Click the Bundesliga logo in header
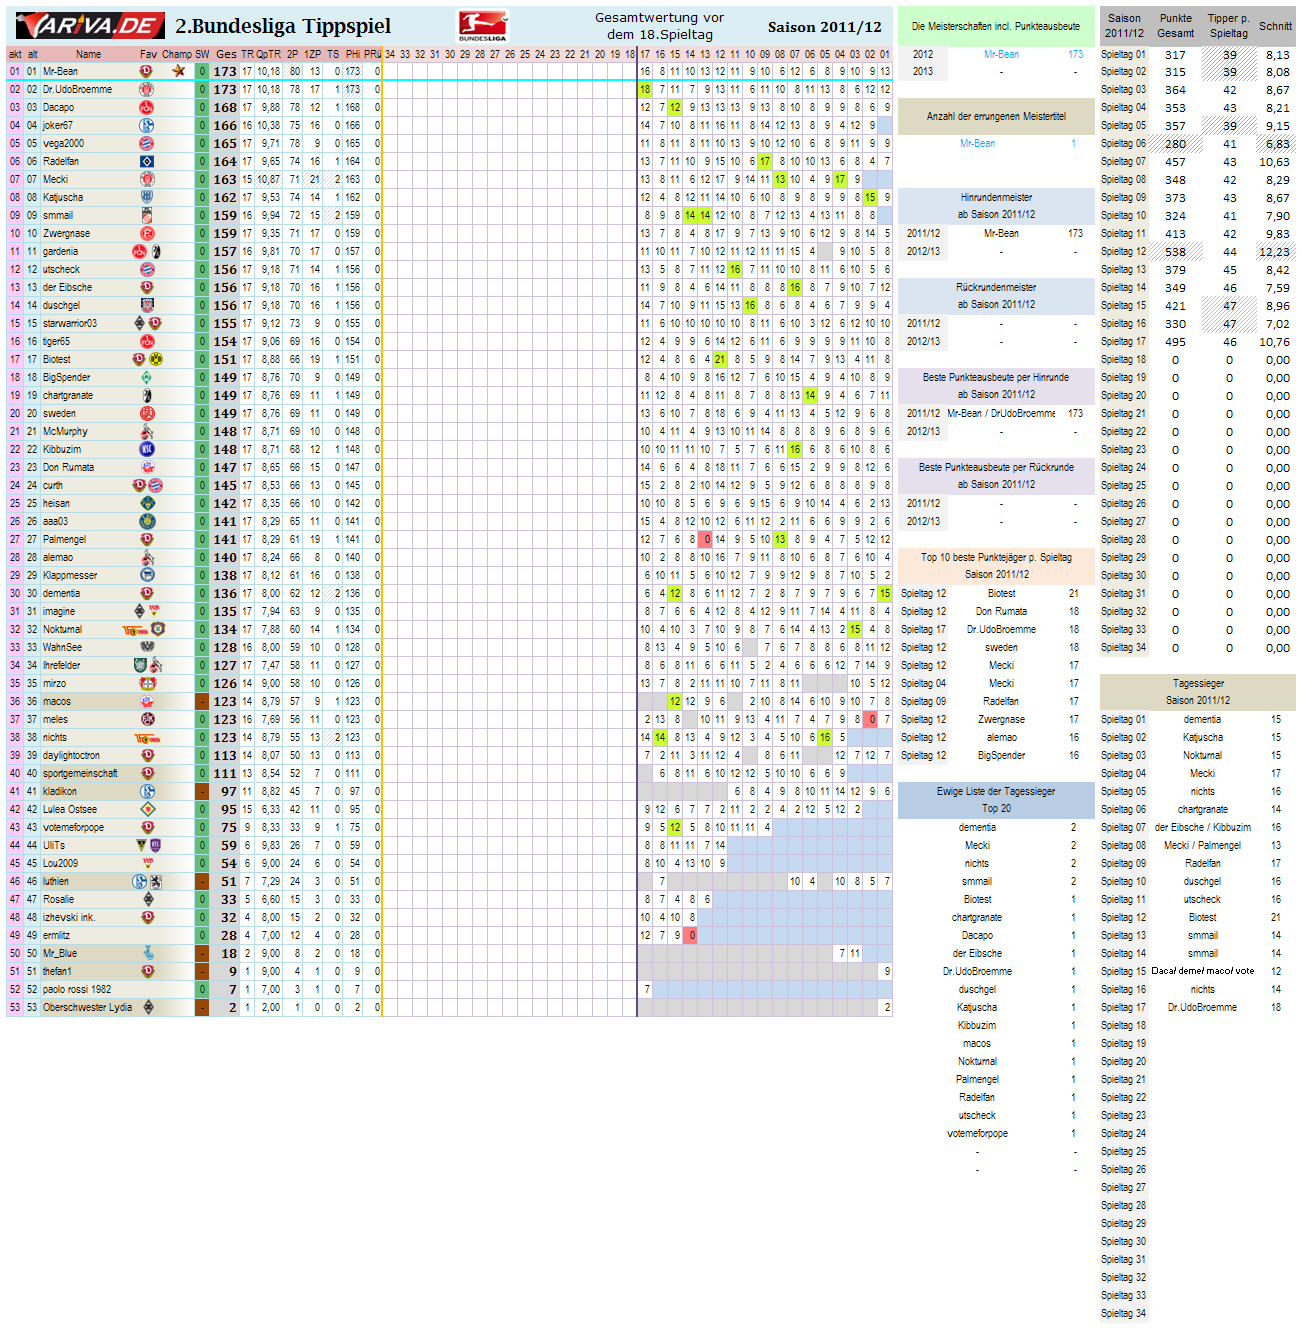This screenshot has height=1329, width=1302. 483,26
